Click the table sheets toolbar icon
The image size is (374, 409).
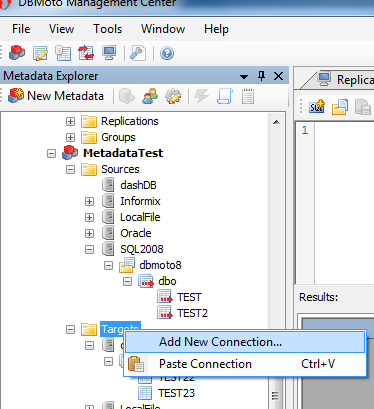[x=63, y=53]
